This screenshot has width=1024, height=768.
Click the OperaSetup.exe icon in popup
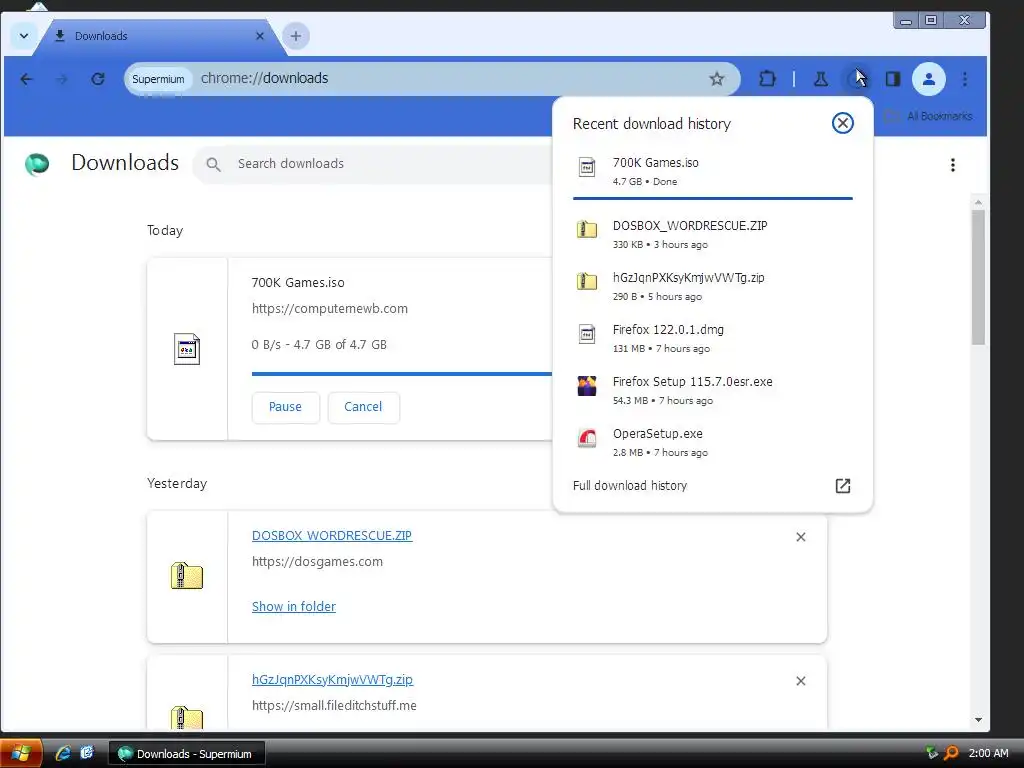click(x=587, y=438)
